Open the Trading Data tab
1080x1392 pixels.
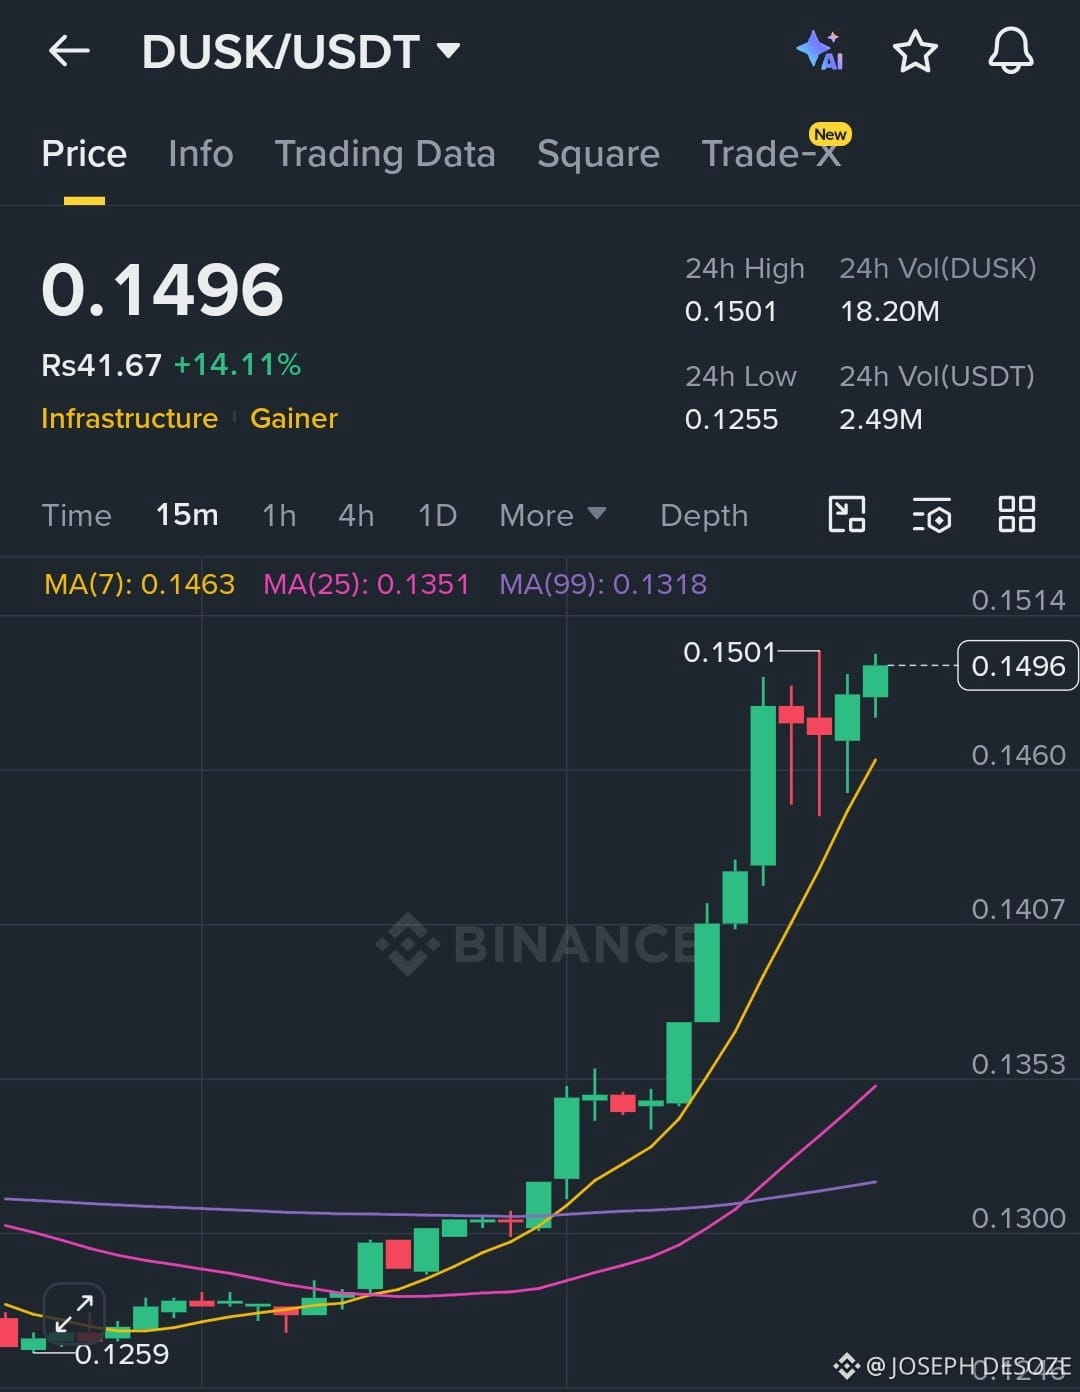[x=385, y=154]
